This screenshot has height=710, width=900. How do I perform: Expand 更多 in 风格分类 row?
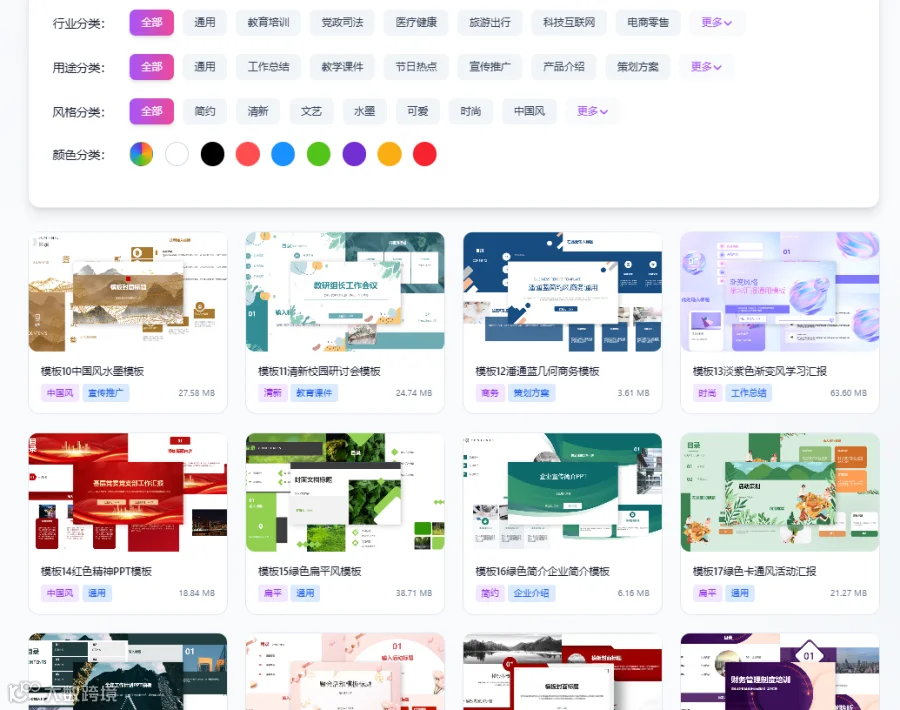(592, 111)
